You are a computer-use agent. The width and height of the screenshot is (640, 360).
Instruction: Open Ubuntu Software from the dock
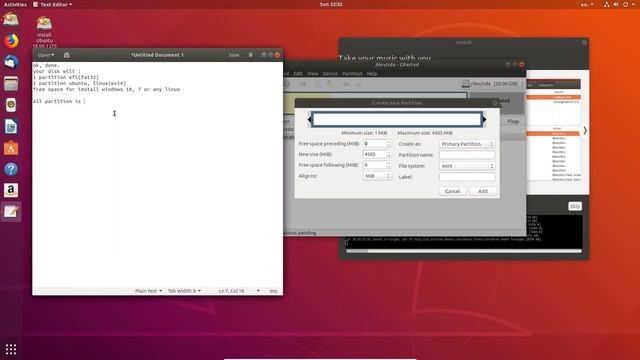pyautogui.click(x=11, y=148)
